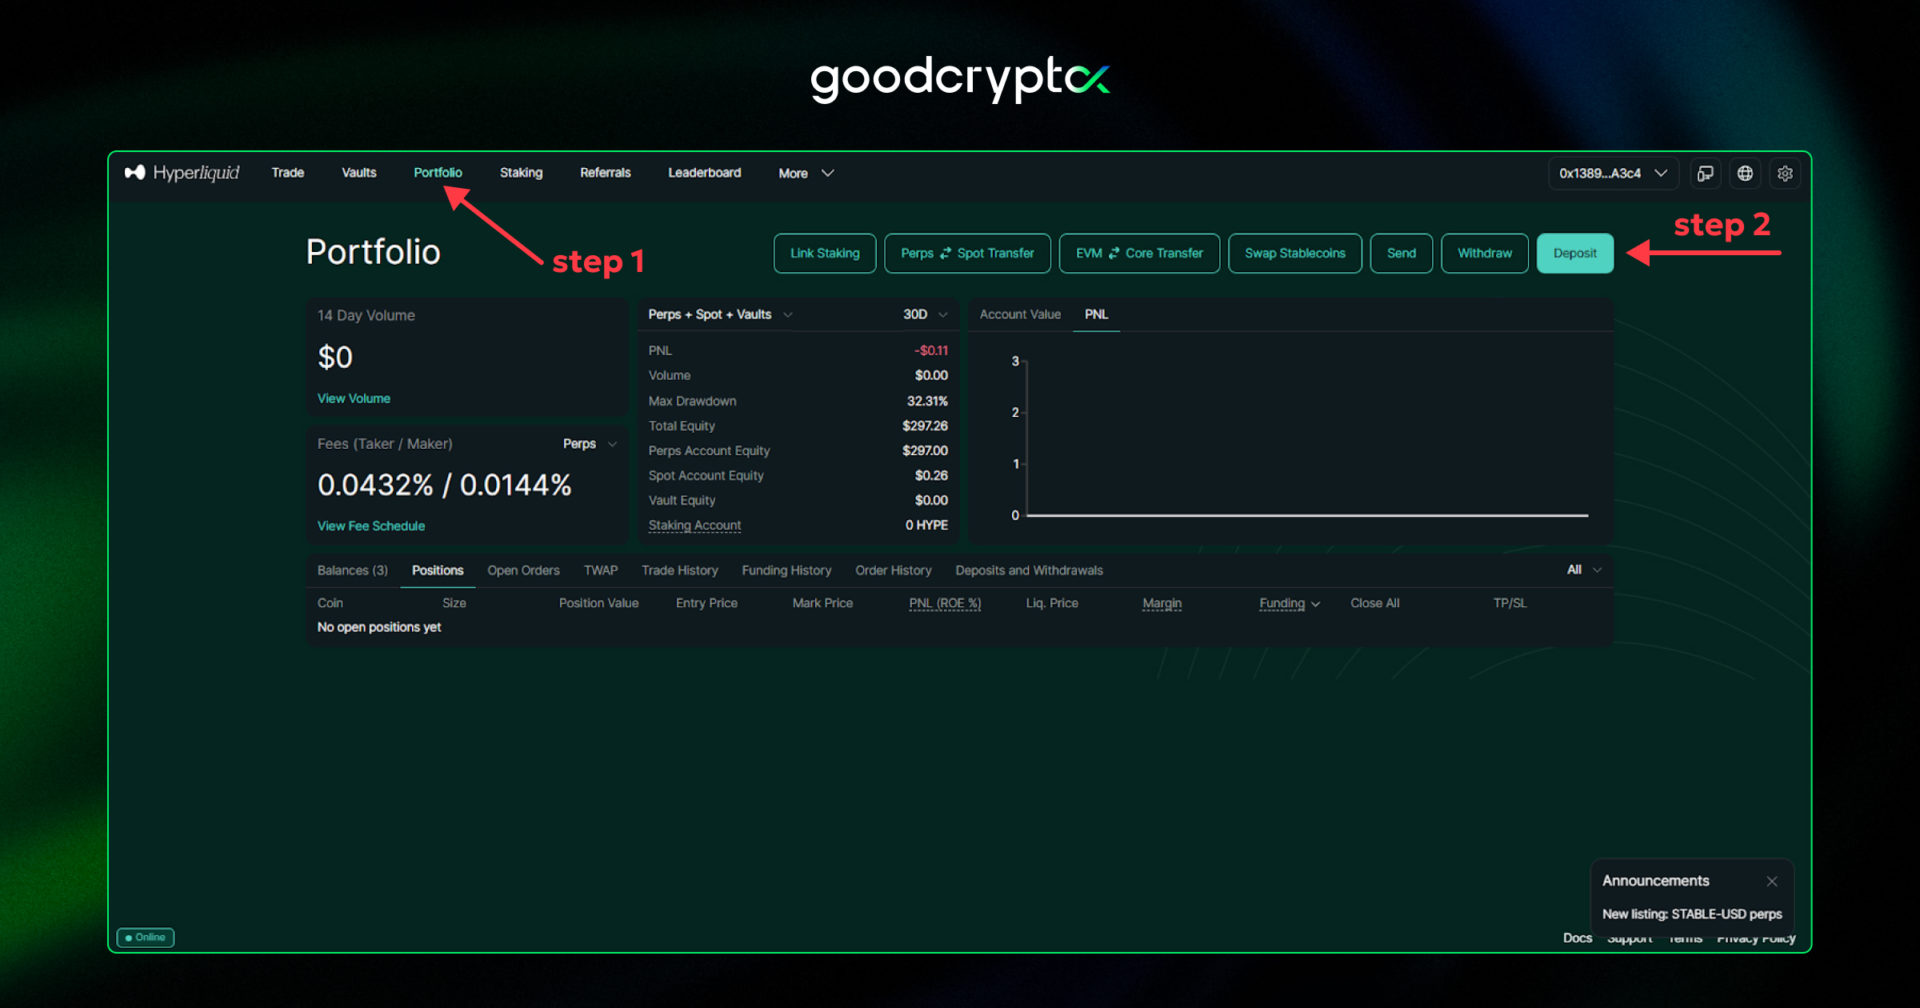The height and width of the screenshot is (1008, 1920).
Task: Expand the More navigation menu
Action: click(x=804, y=173)
